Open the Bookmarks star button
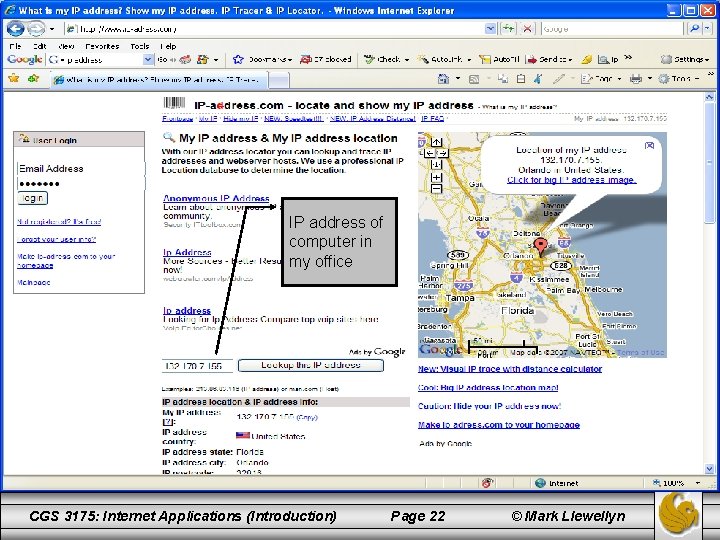The width and height of the screenshot is (720, 540). [x=262, y=59]
